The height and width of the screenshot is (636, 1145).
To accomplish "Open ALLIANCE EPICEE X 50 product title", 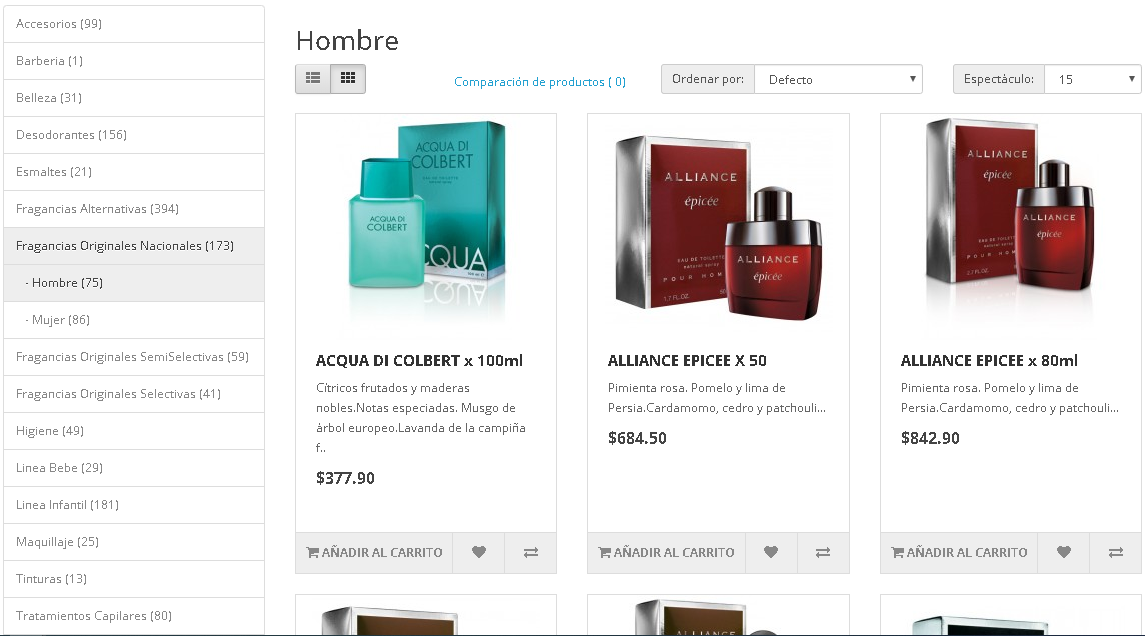I will 687,361.
